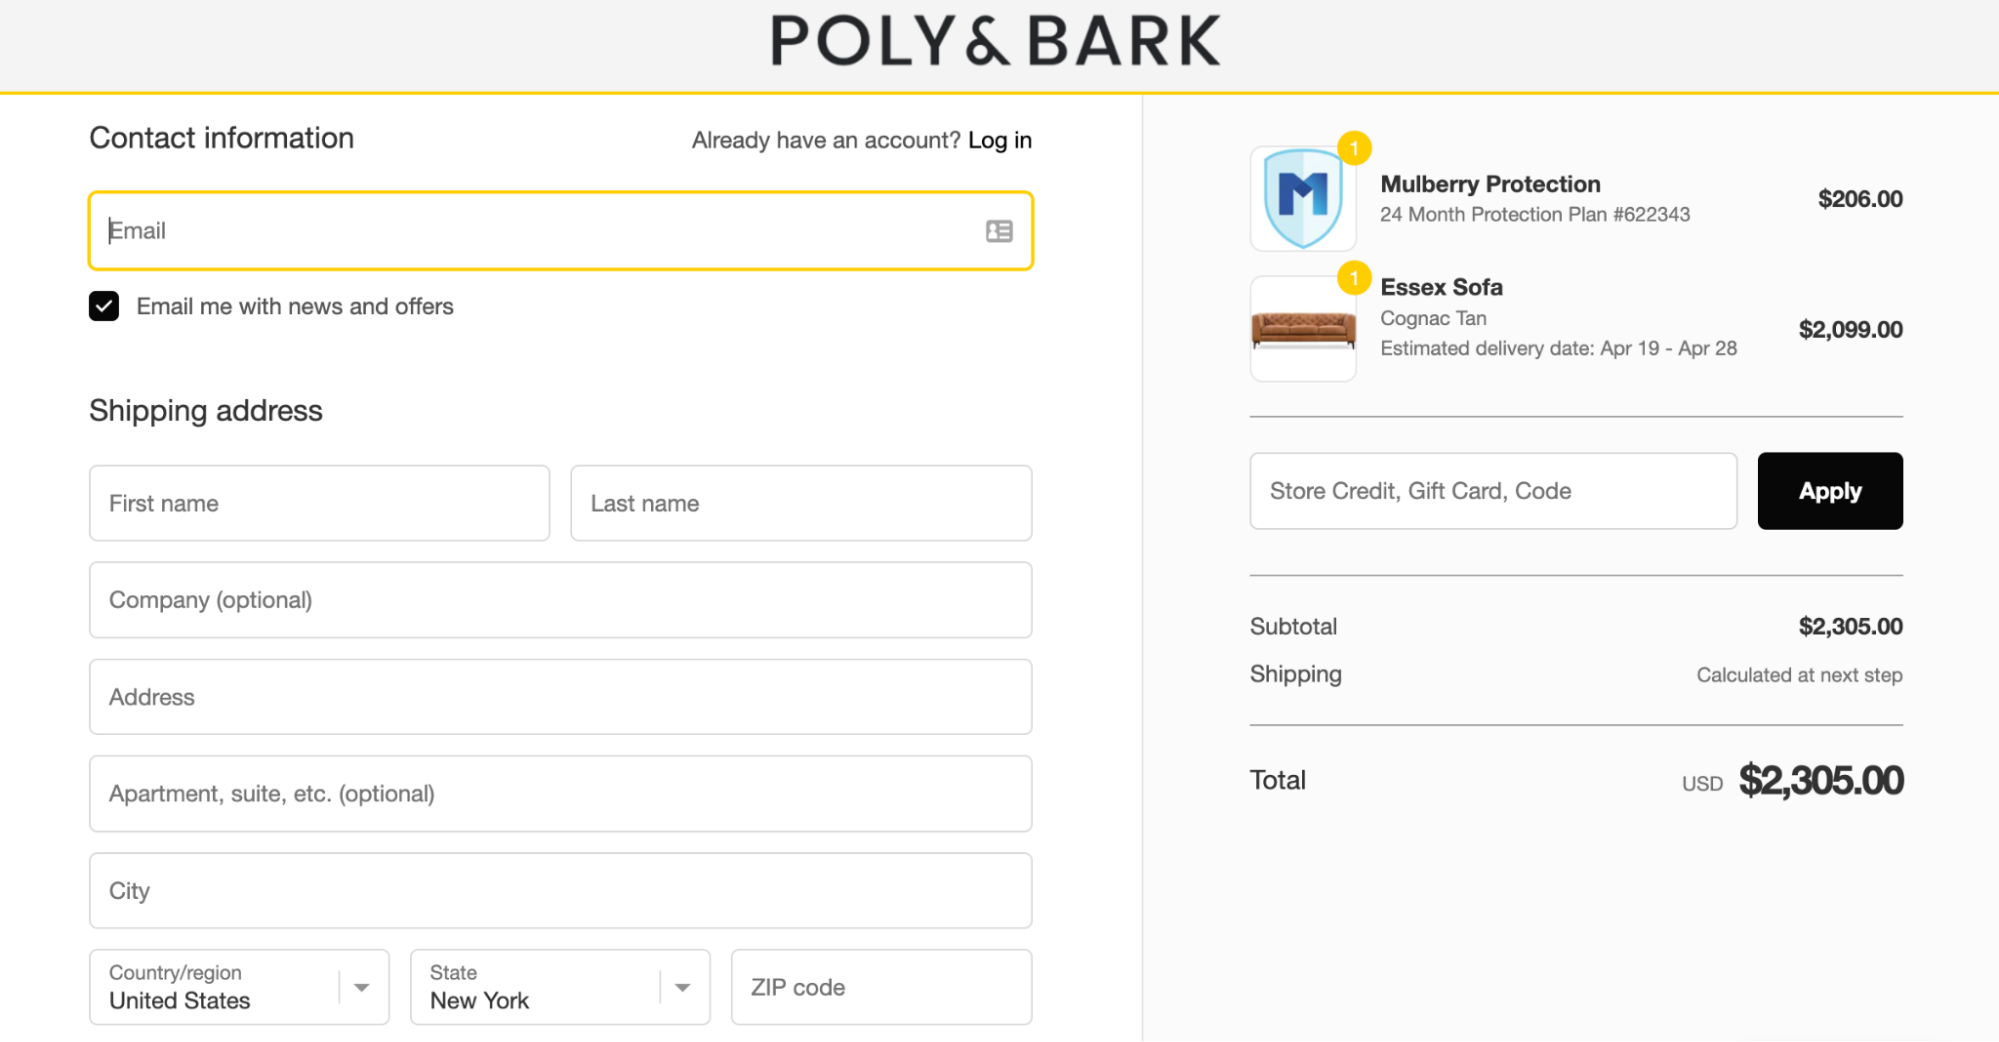Open the Country/region dropdown
Viewport: 1999px width, 1042px height.
coord(239,987)
